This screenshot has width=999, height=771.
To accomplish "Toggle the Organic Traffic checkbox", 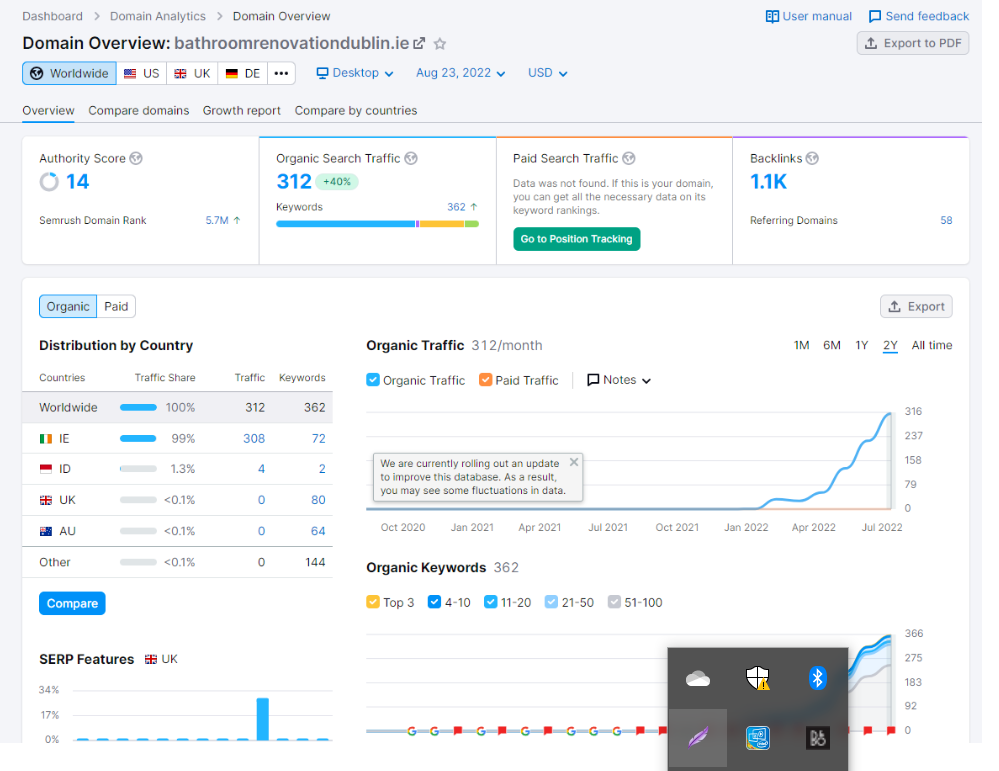I will pyautogui.click(x=373, y=380).
